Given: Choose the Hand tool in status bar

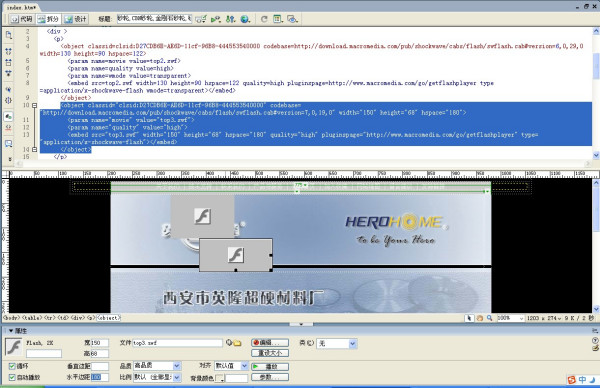Looking at the screenshot, I should (479, 318).
